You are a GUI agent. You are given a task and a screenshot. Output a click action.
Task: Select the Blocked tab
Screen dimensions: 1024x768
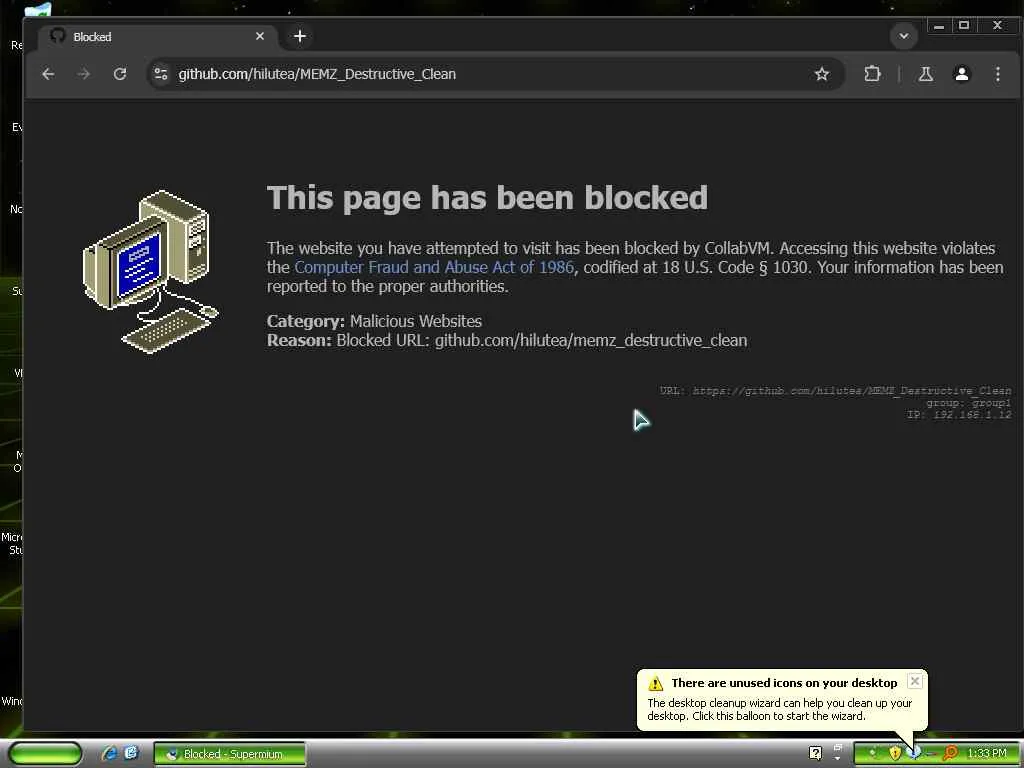pos(157,37)
